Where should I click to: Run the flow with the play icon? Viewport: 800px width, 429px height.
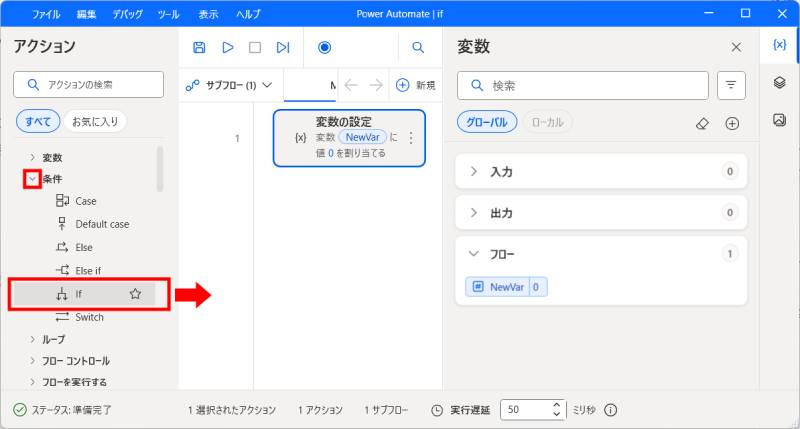pos(228,47)
